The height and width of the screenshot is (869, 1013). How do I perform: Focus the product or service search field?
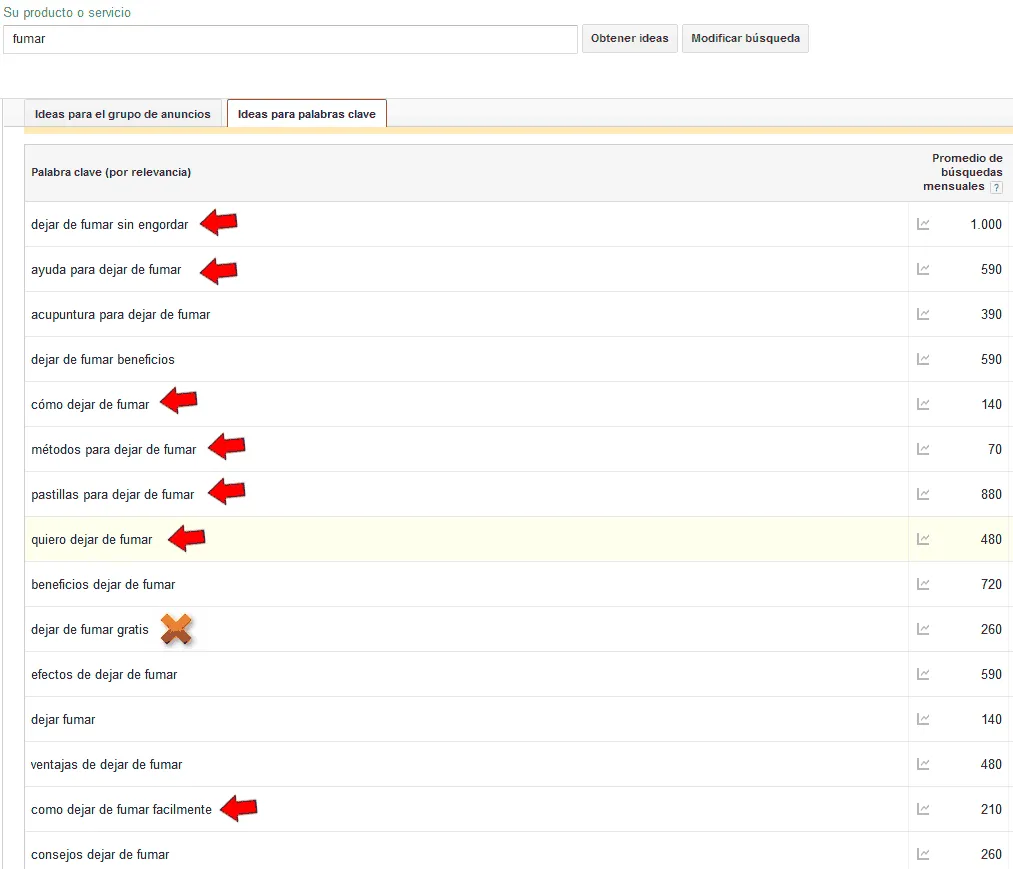pos(290,39)
